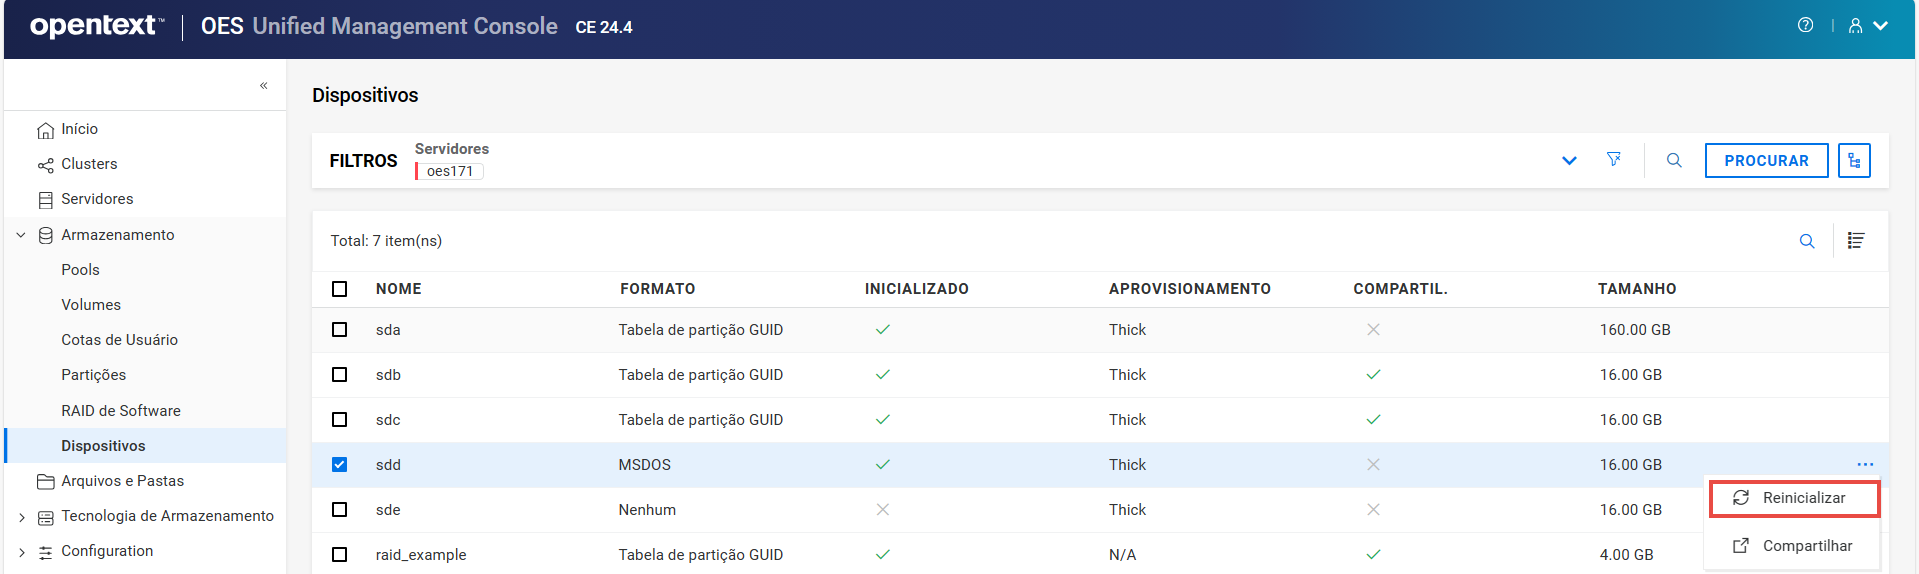Click the table search magnifier icon

[x=1807, y=241]
